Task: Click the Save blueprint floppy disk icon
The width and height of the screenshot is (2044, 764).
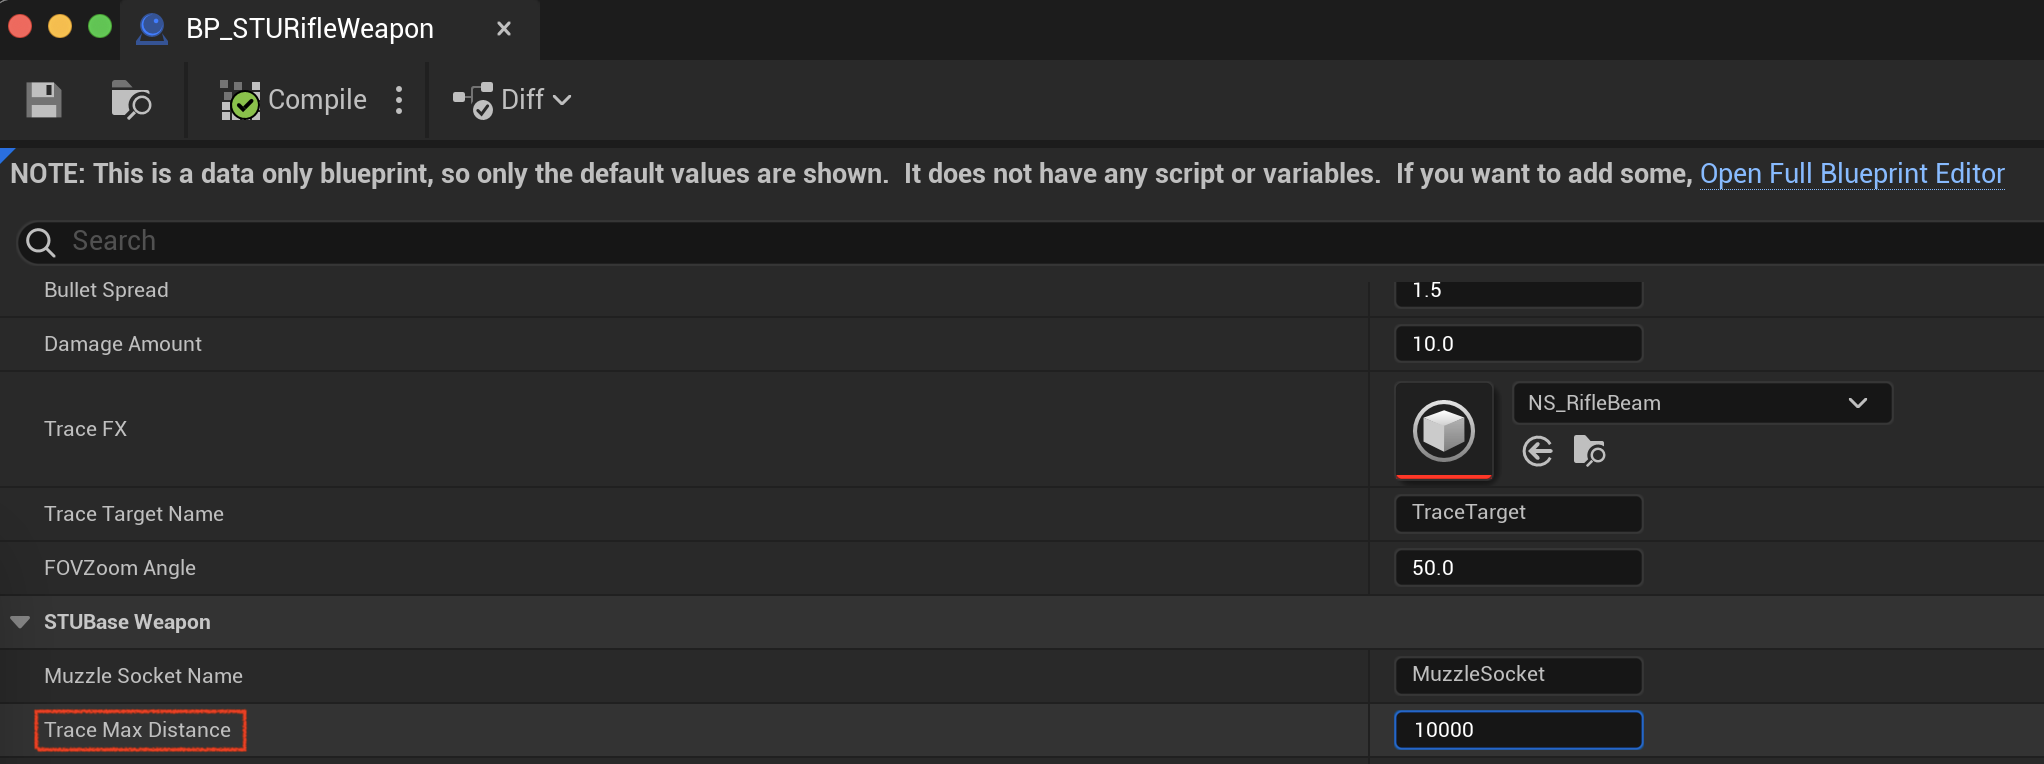Action: pyautogui.click(x=43, y=100)
